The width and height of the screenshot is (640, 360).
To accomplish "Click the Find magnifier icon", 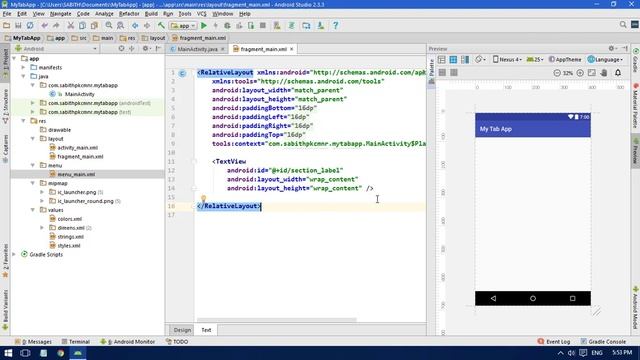I will (x=109, y=25).
